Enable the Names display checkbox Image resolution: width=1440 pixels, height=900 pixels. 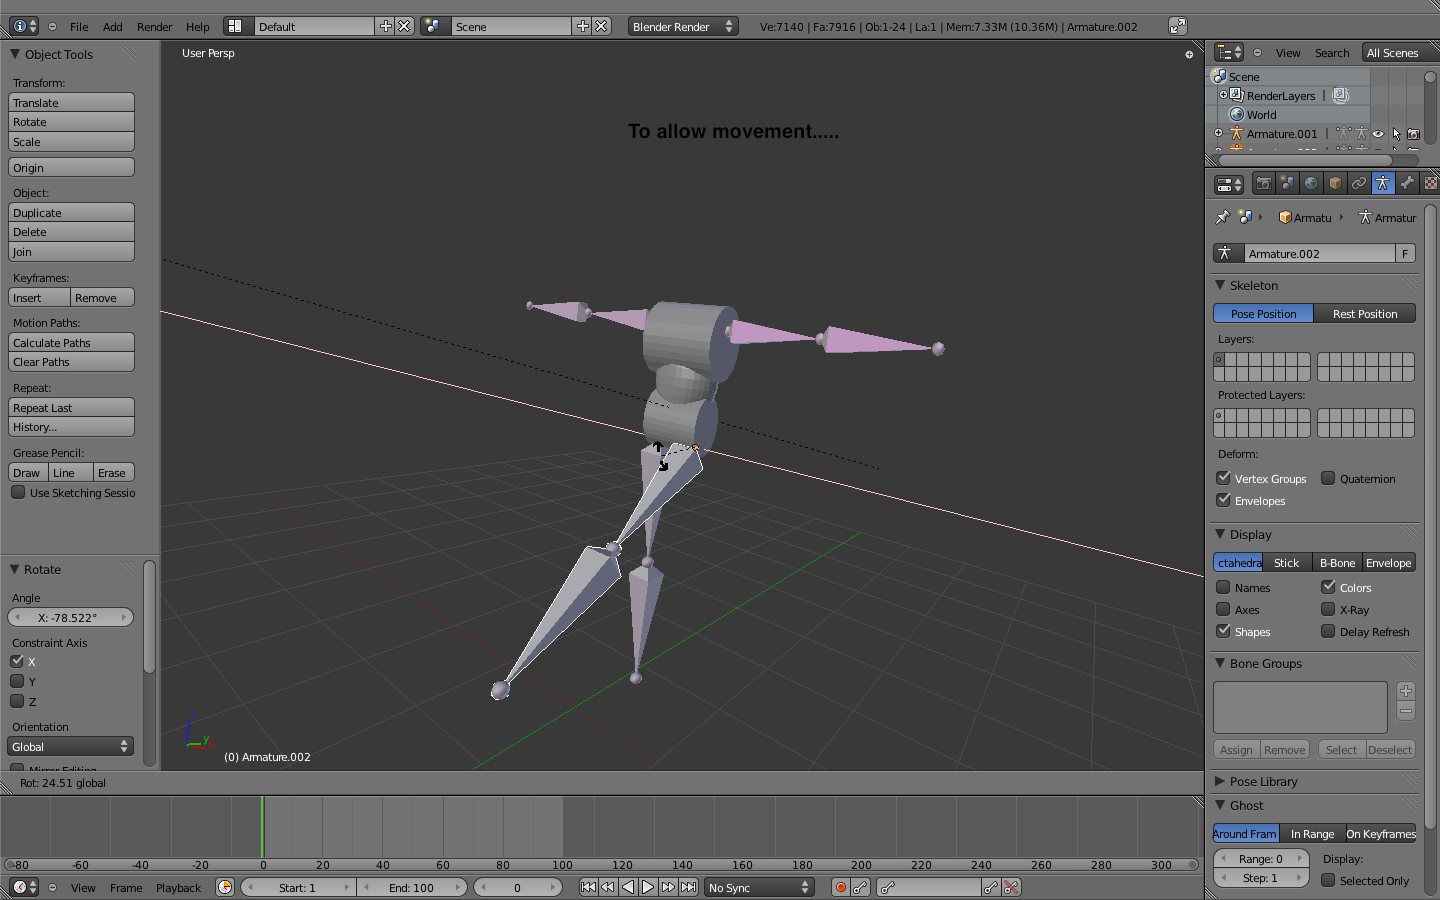pyautogui.click(x=1224, y=587)
